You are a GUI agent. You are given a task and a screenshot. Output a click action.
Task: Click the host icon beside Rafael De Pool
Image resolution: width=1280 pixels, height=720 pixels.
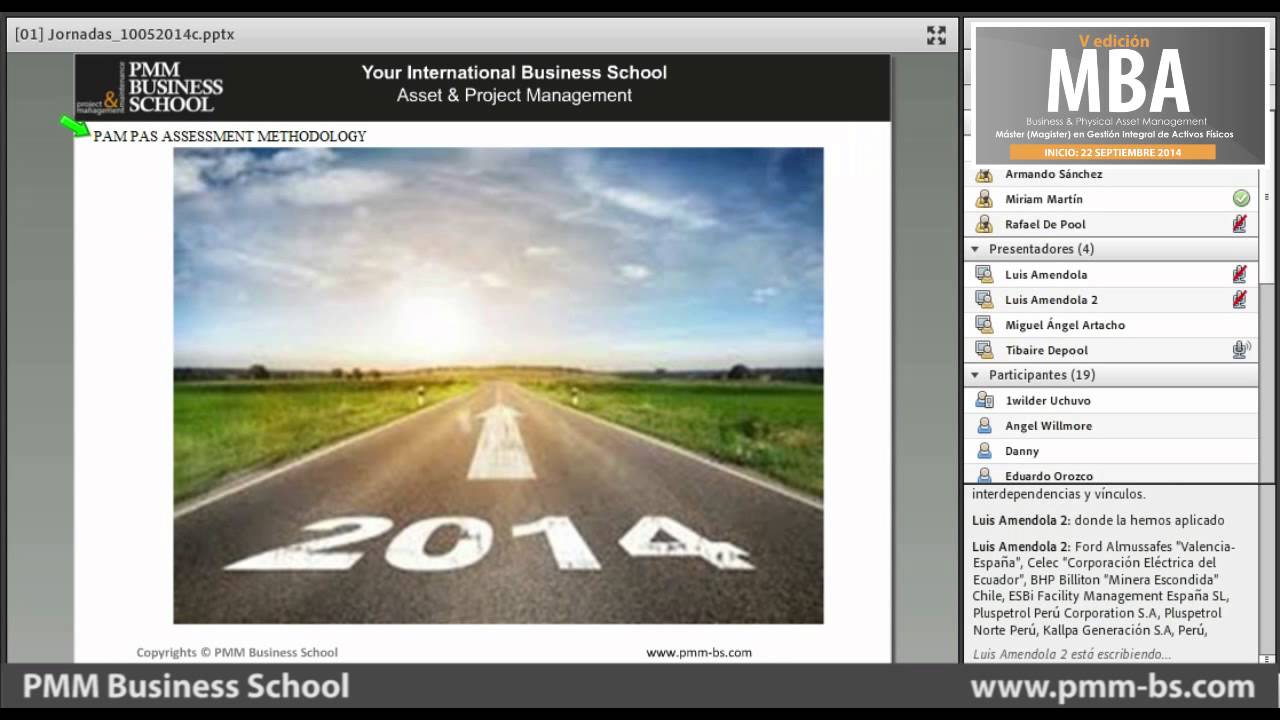click(x=984, y=224)
